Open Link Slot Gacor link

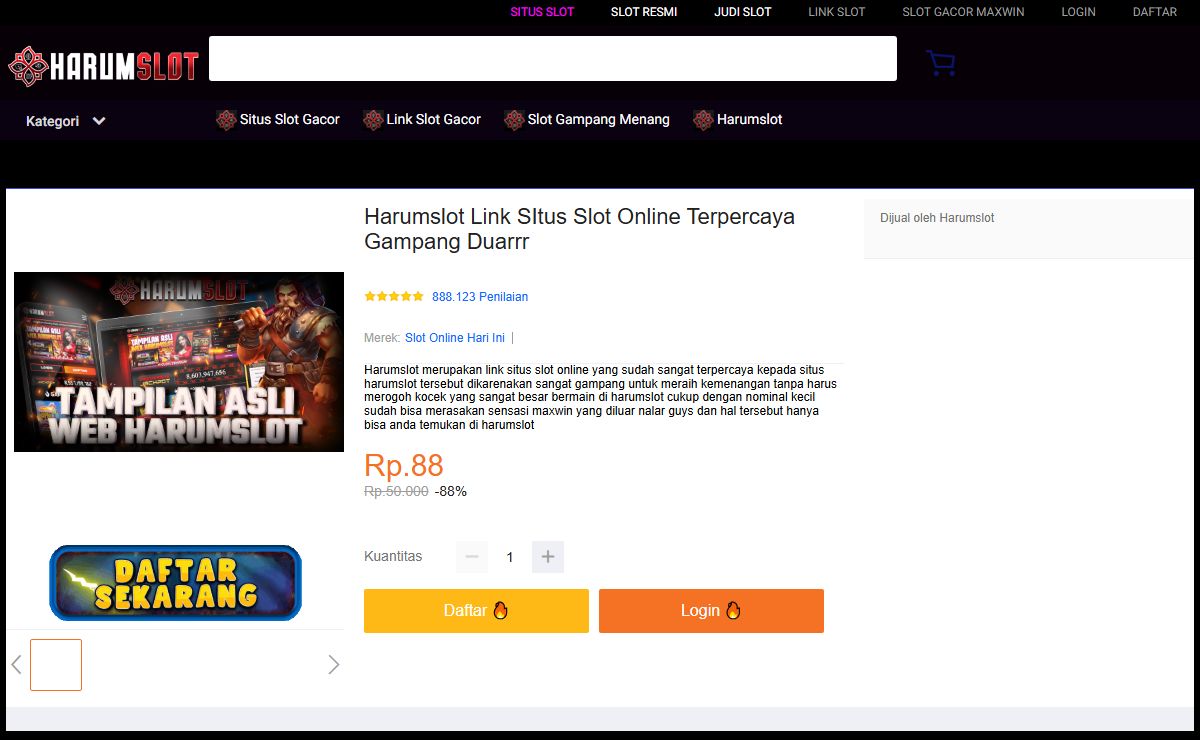[x=434, y=119]
